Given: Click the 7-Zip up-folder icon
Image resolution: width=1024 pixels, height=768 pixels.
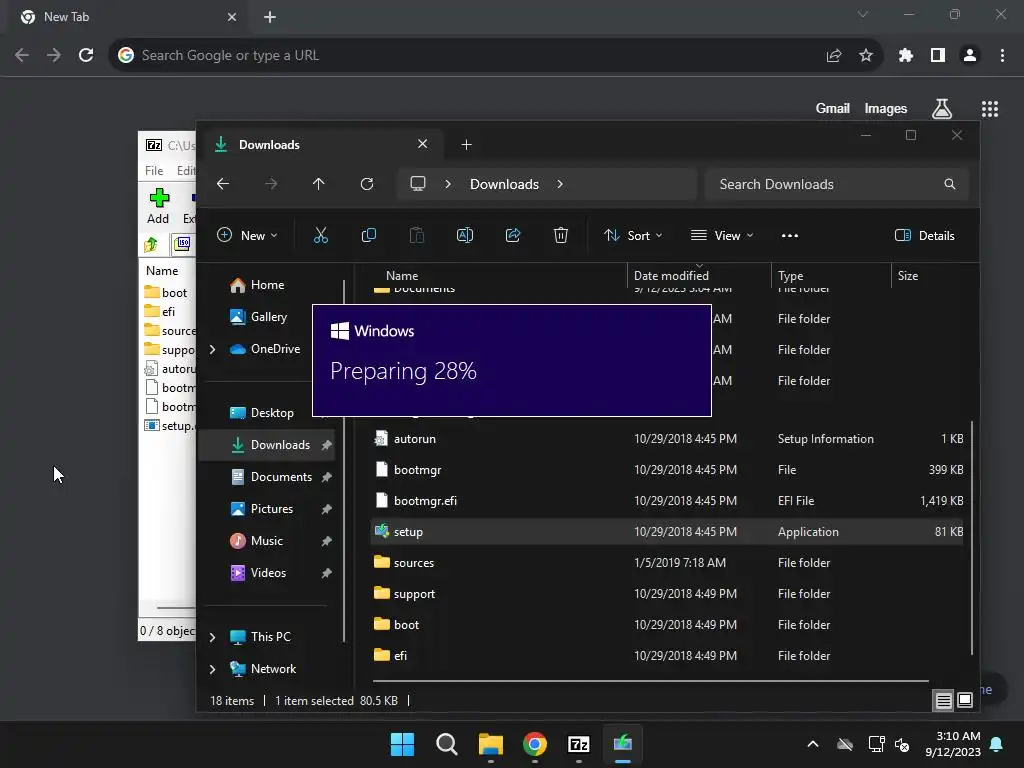Looking at the screenshot, I should (151, 245).
